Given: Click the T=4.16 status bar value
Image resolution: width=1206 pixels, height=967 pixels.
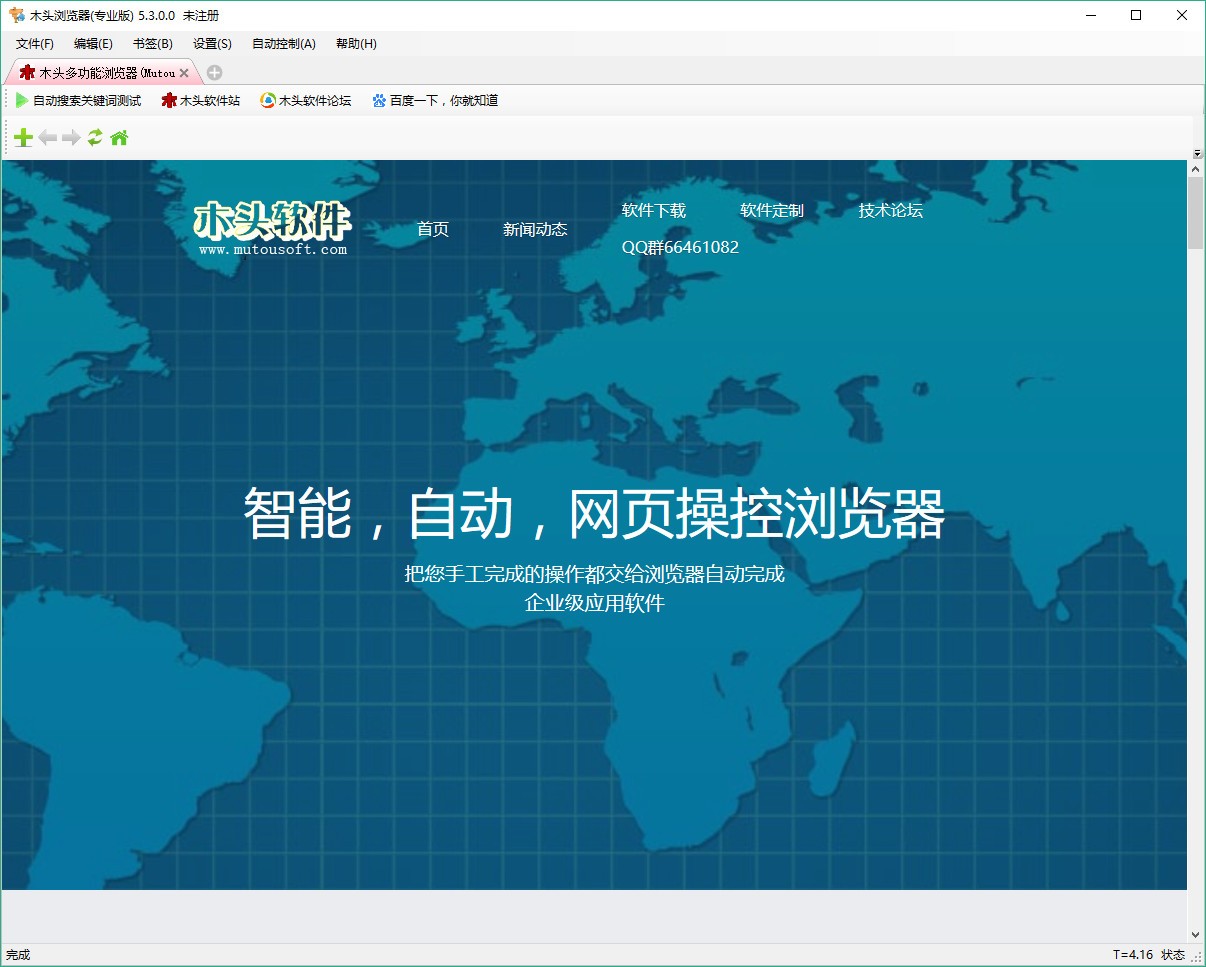Looking at the screenshot, I should (1133, 955).
